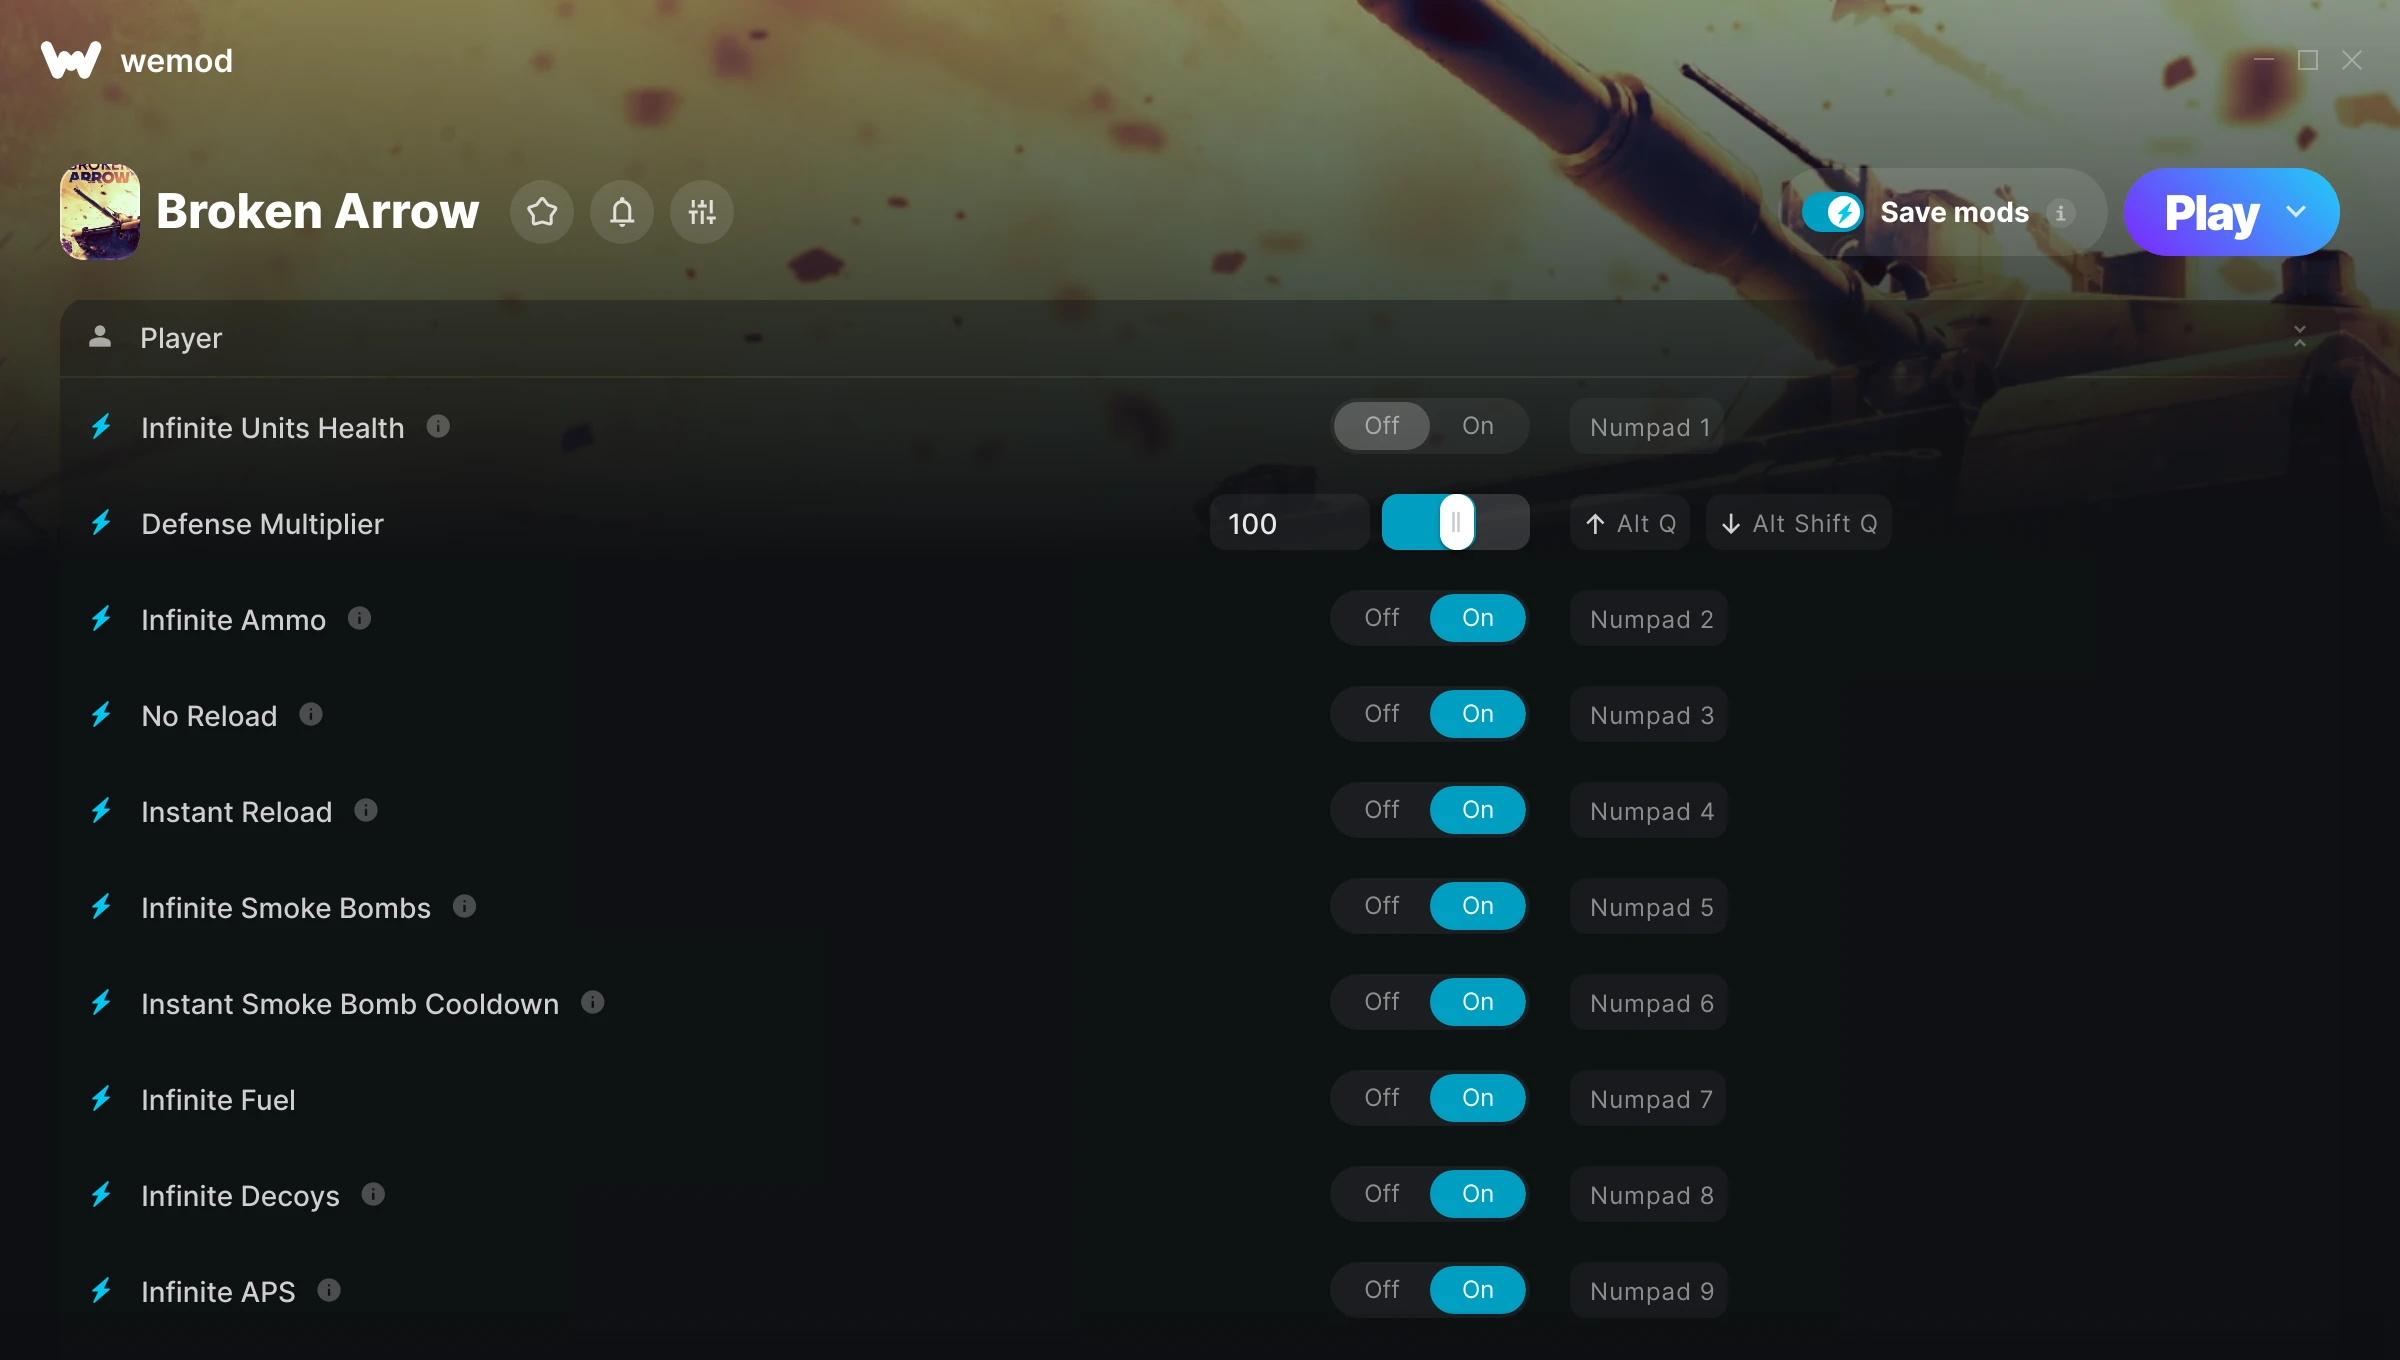Change the Numpad 5 hotkey binding
The height and width of the screenshot is (1360, 2400).
[1650, 907]
